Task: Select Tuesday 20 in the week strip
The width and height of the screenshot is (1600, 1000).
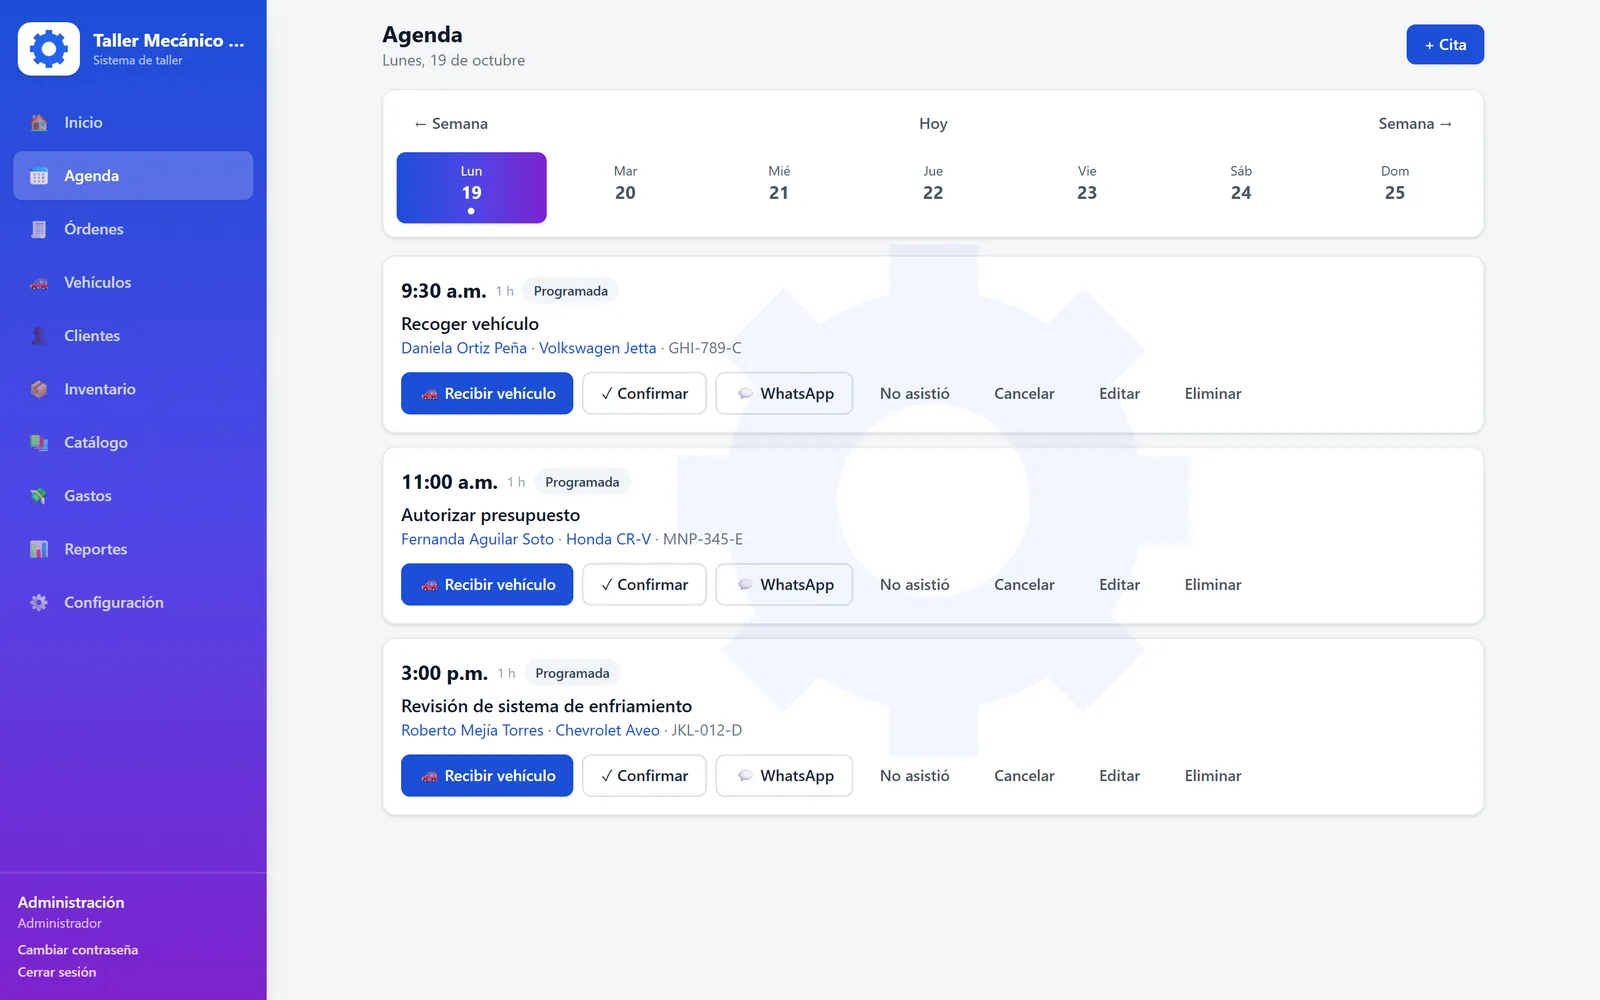Action: pos(625,187)
